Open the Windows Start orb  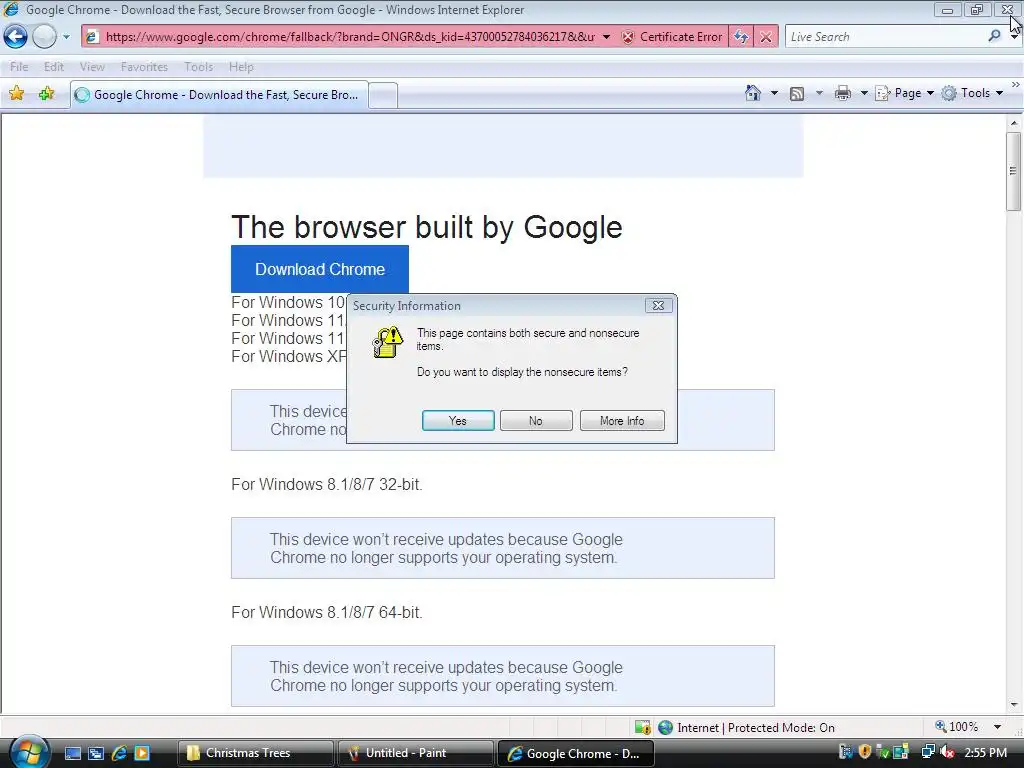[x=29, y=752]
